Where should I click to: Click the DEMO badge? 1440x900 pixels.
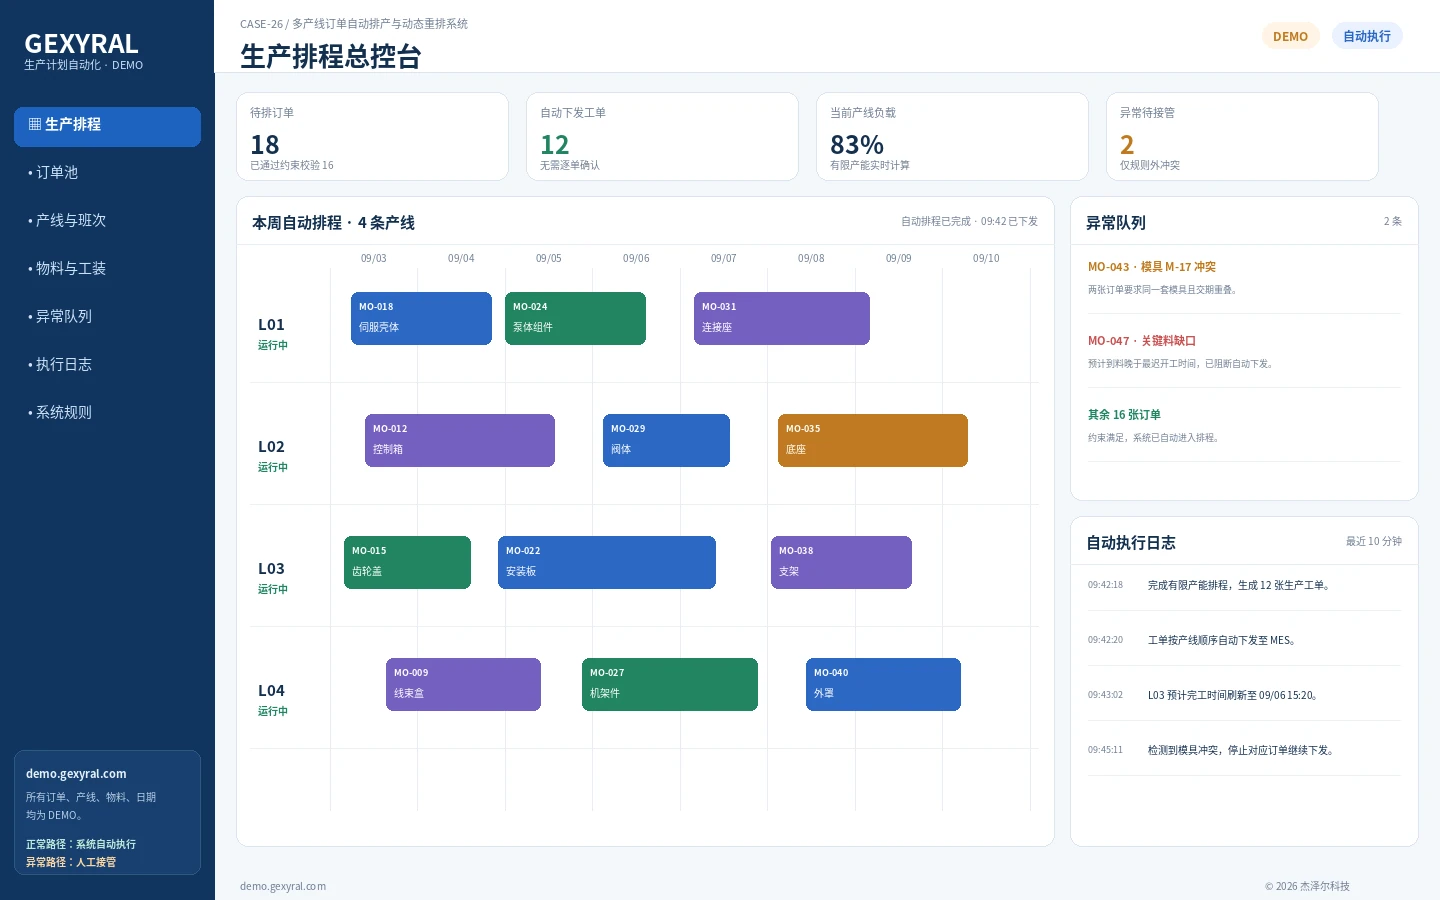coord(1290,36)
